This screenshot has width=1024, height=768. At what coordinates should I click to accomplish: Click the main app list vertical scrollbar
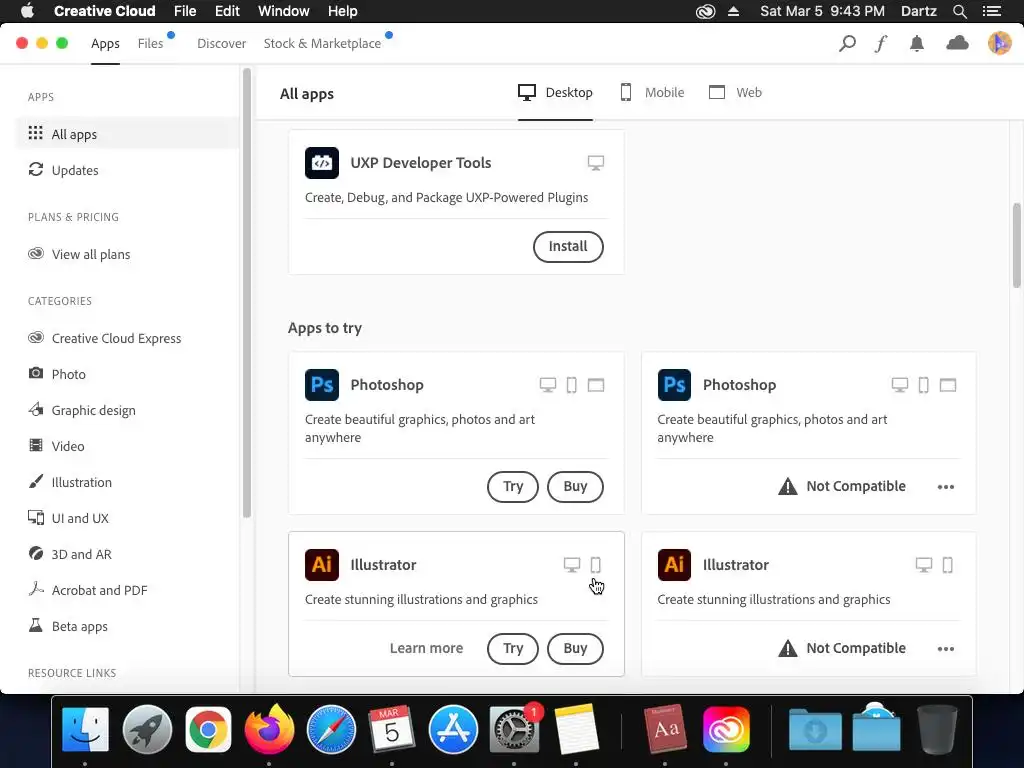click(x=1017, y=245)
